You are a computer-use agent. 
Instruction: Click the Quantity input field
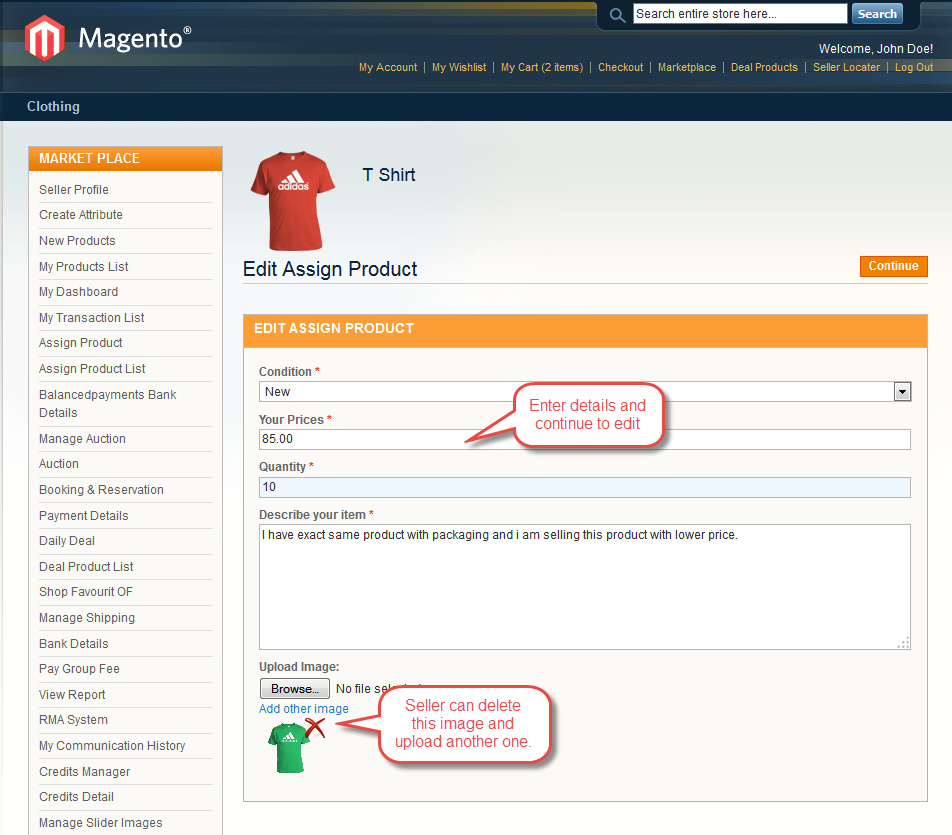point(584,487)
